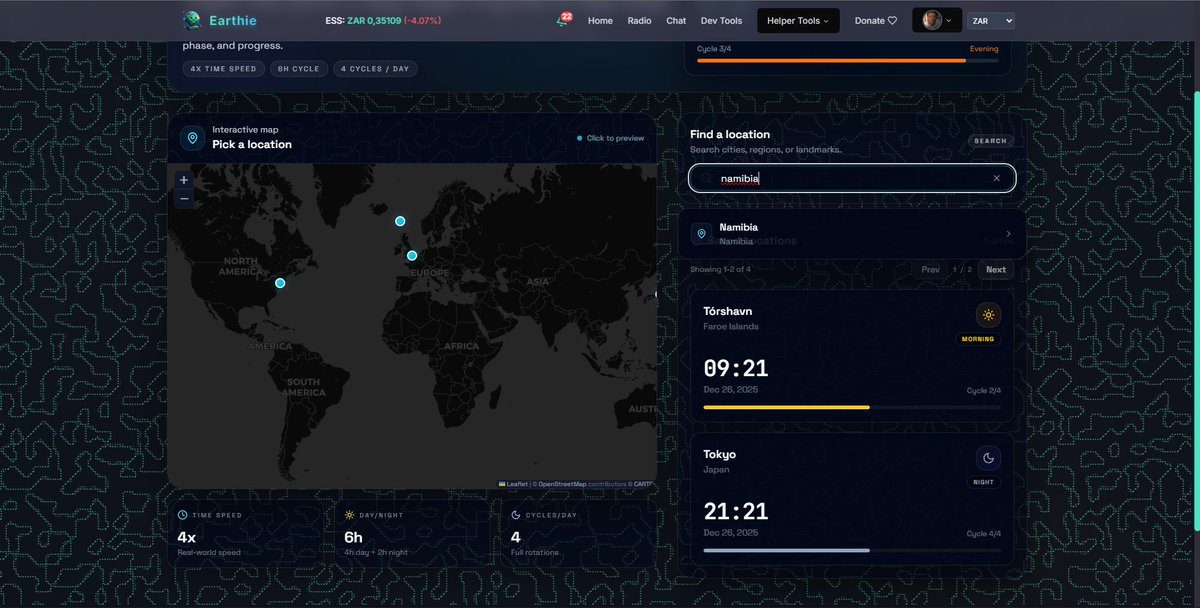Click the orange Cycle 3/4 progress bar
This screenshot has height=608, width=1200.
[847, 60]
